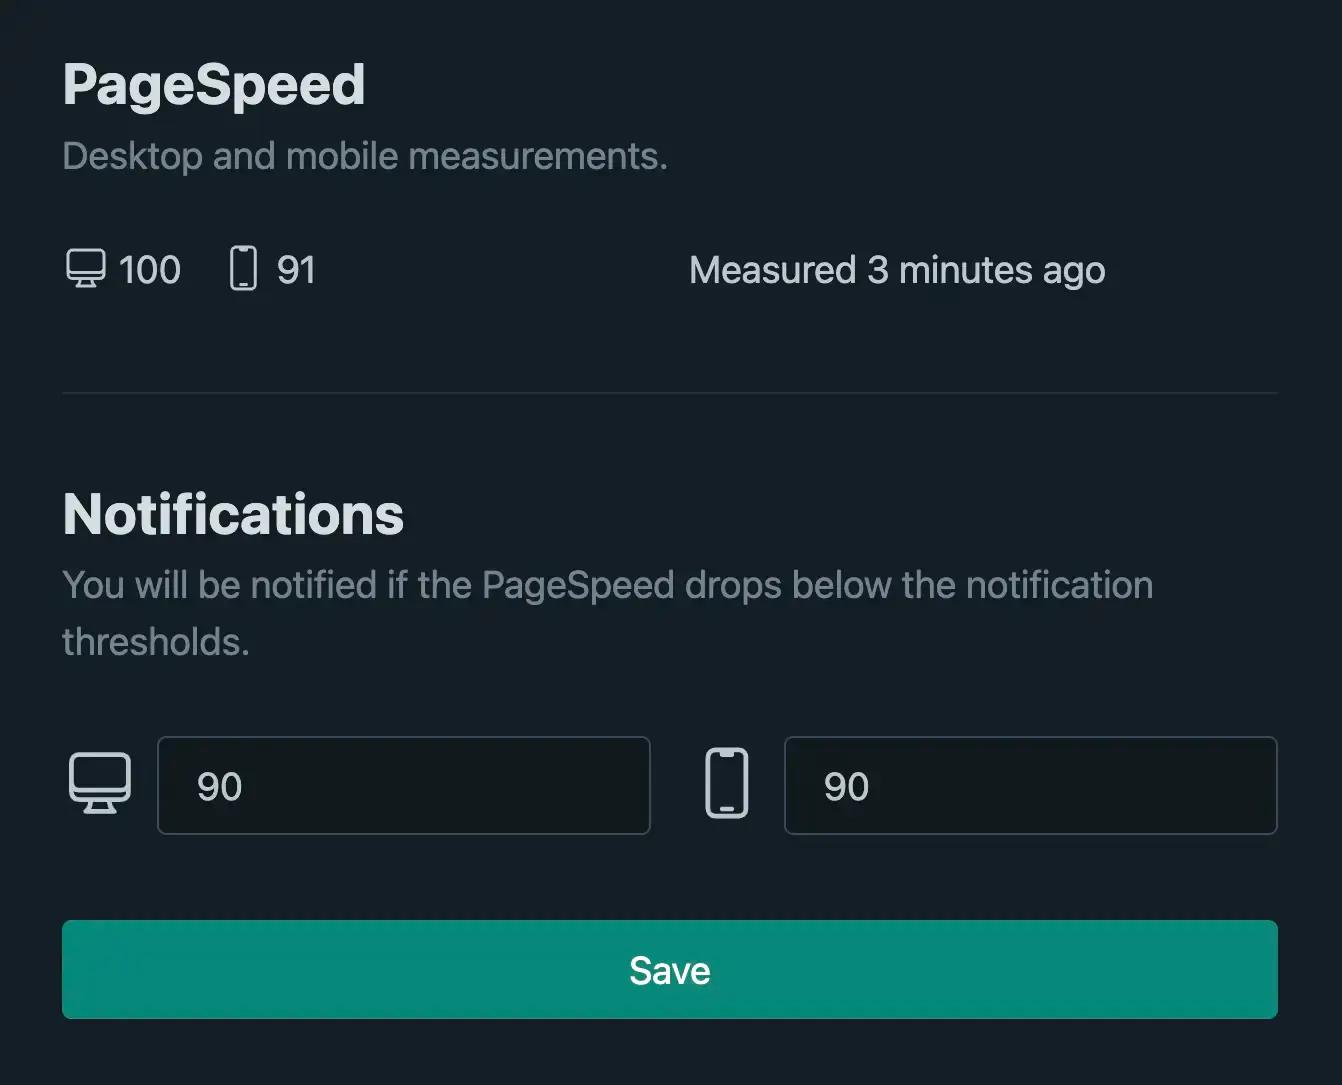Click the large phone icon by threshold field
The height and width of the screenshot is (1085, 1342).
pyautogui.click(x=727, y=784)
